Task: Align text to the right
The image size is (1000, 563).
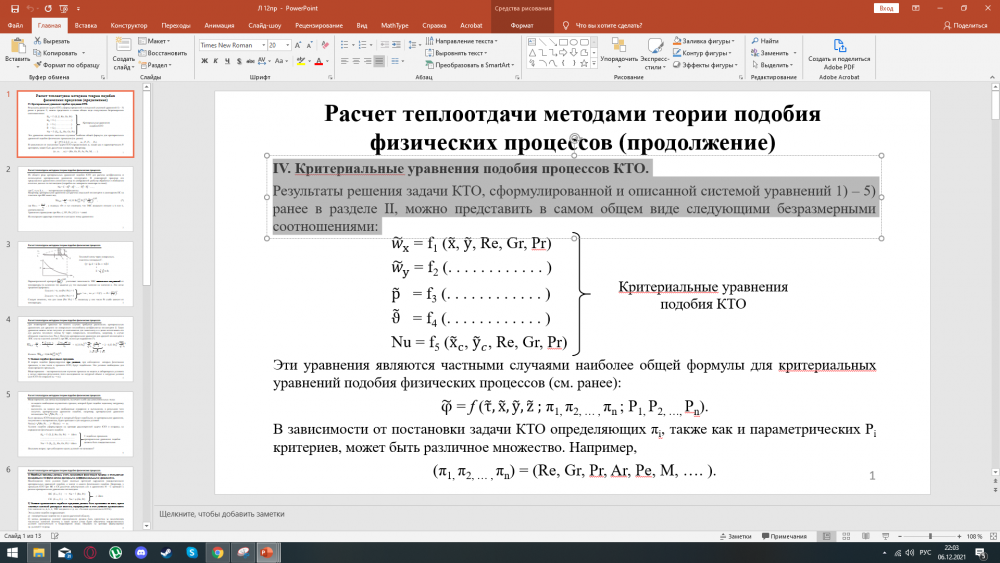Action: click(367, 61)
